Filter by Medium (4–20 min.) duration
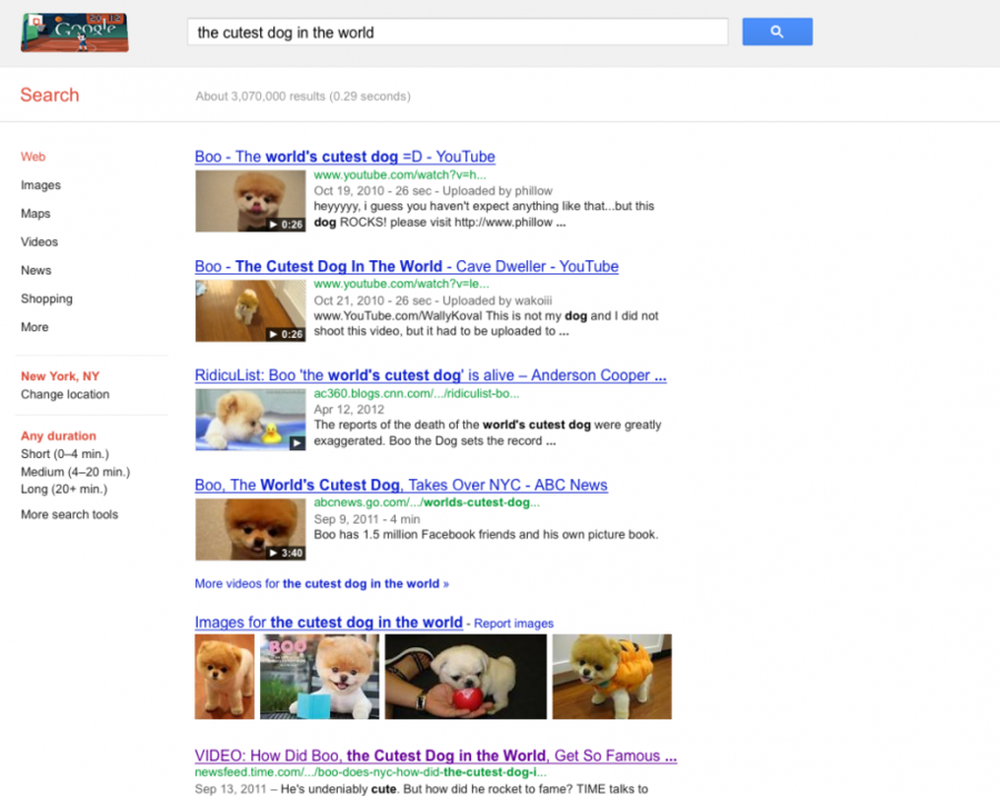This screenshot has height=796, width=1000. [x=75, y=472]
